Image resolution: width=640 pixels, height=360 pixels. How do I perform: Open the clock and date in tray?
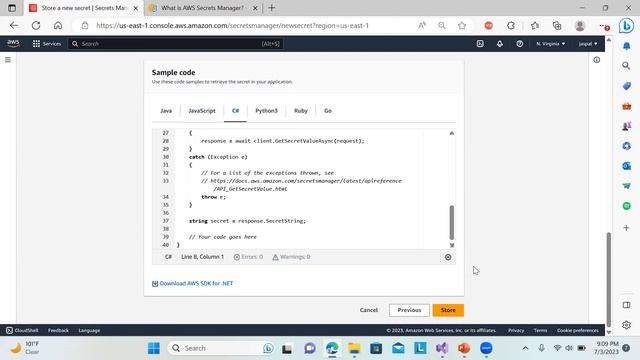click(607, 348)
